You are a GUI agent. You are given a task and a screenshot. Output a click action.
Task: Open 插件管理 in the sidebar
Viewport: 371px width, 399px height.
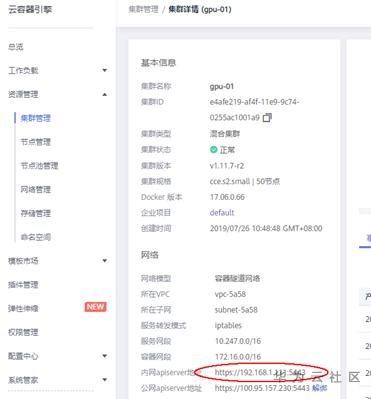click(x=23, y=285)
